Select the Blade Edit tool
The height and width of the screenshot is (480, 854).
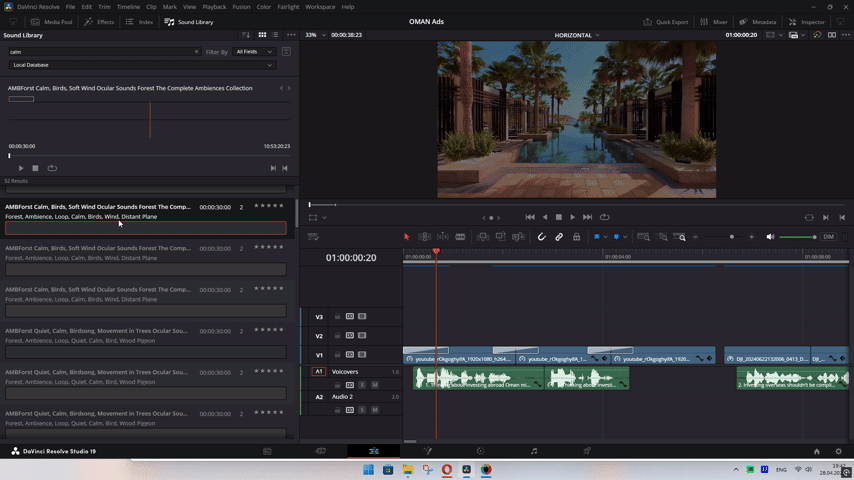tap(460, 237)
